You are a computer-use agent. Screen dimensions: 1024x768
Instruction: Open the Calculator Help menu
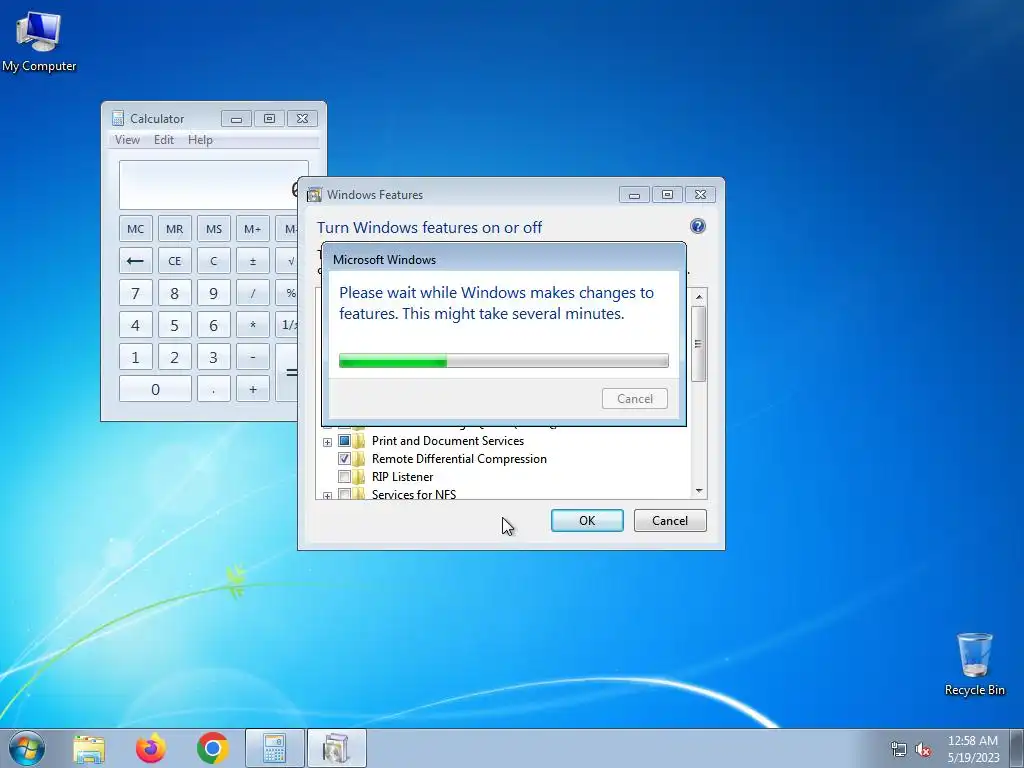200,140
